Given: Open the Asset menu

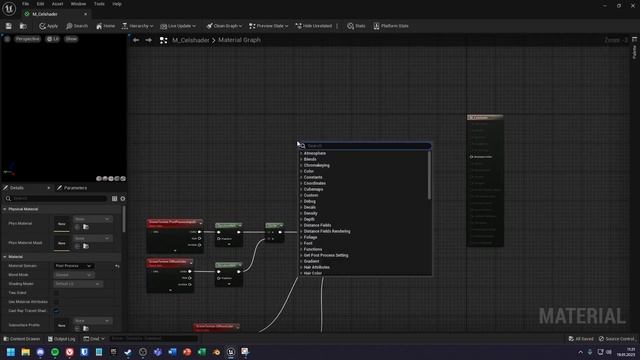Looking at the screenshot, I should point(57,4).
